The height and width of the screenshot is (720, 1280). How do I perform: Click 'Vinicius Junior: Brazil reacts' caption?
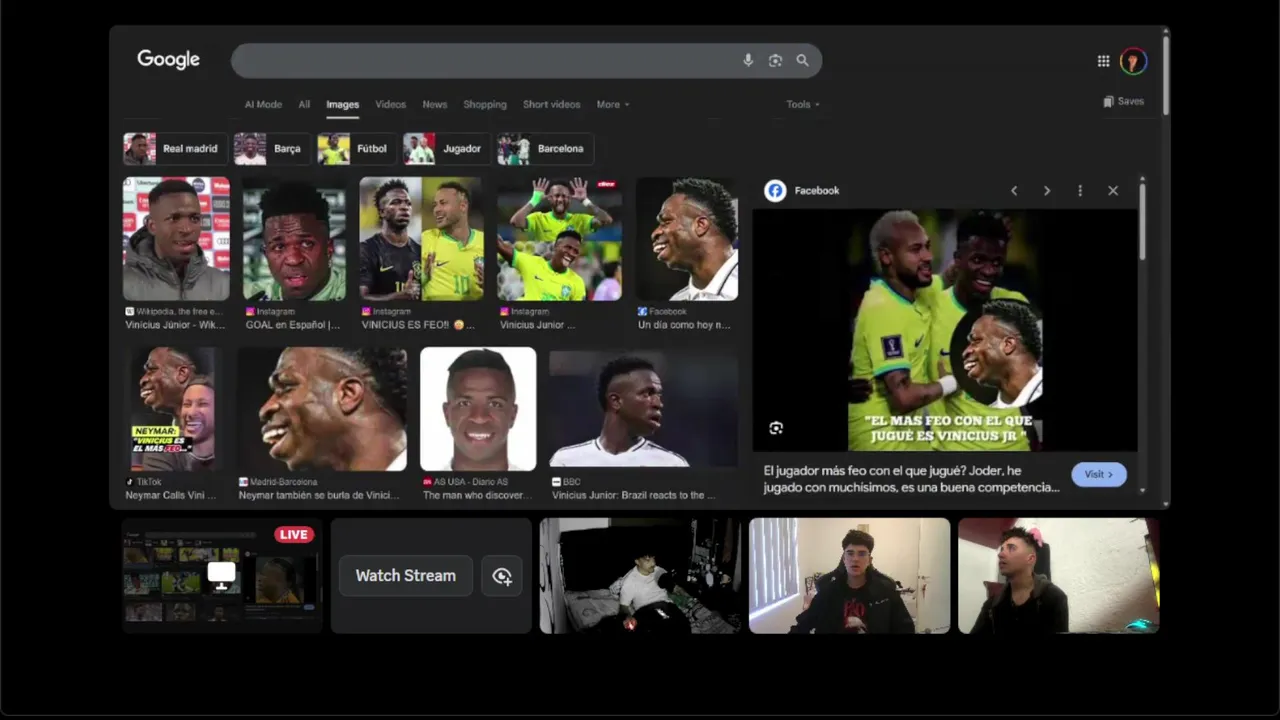pos(634,495)
